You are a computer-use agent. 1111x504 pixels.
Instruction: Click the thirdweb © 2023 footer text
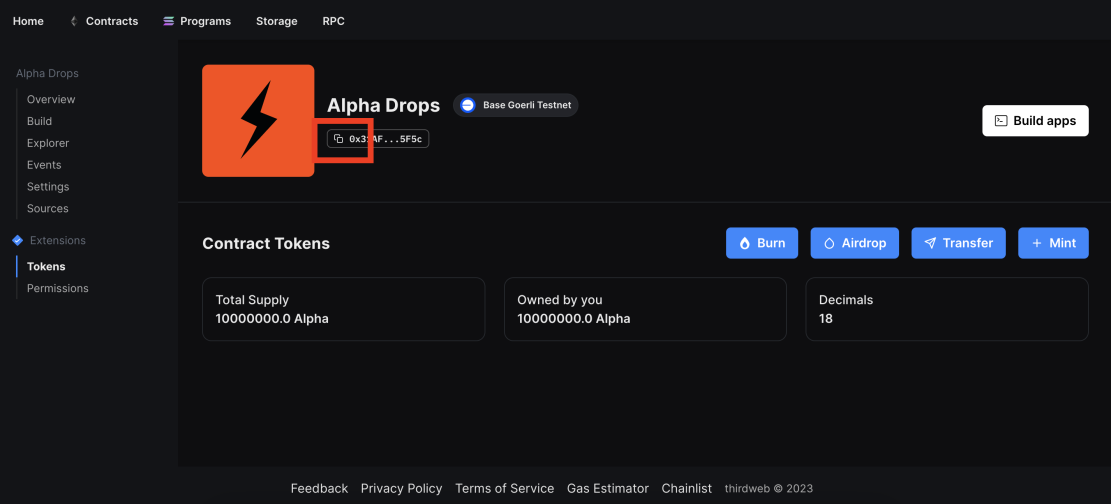pos(769,488)
